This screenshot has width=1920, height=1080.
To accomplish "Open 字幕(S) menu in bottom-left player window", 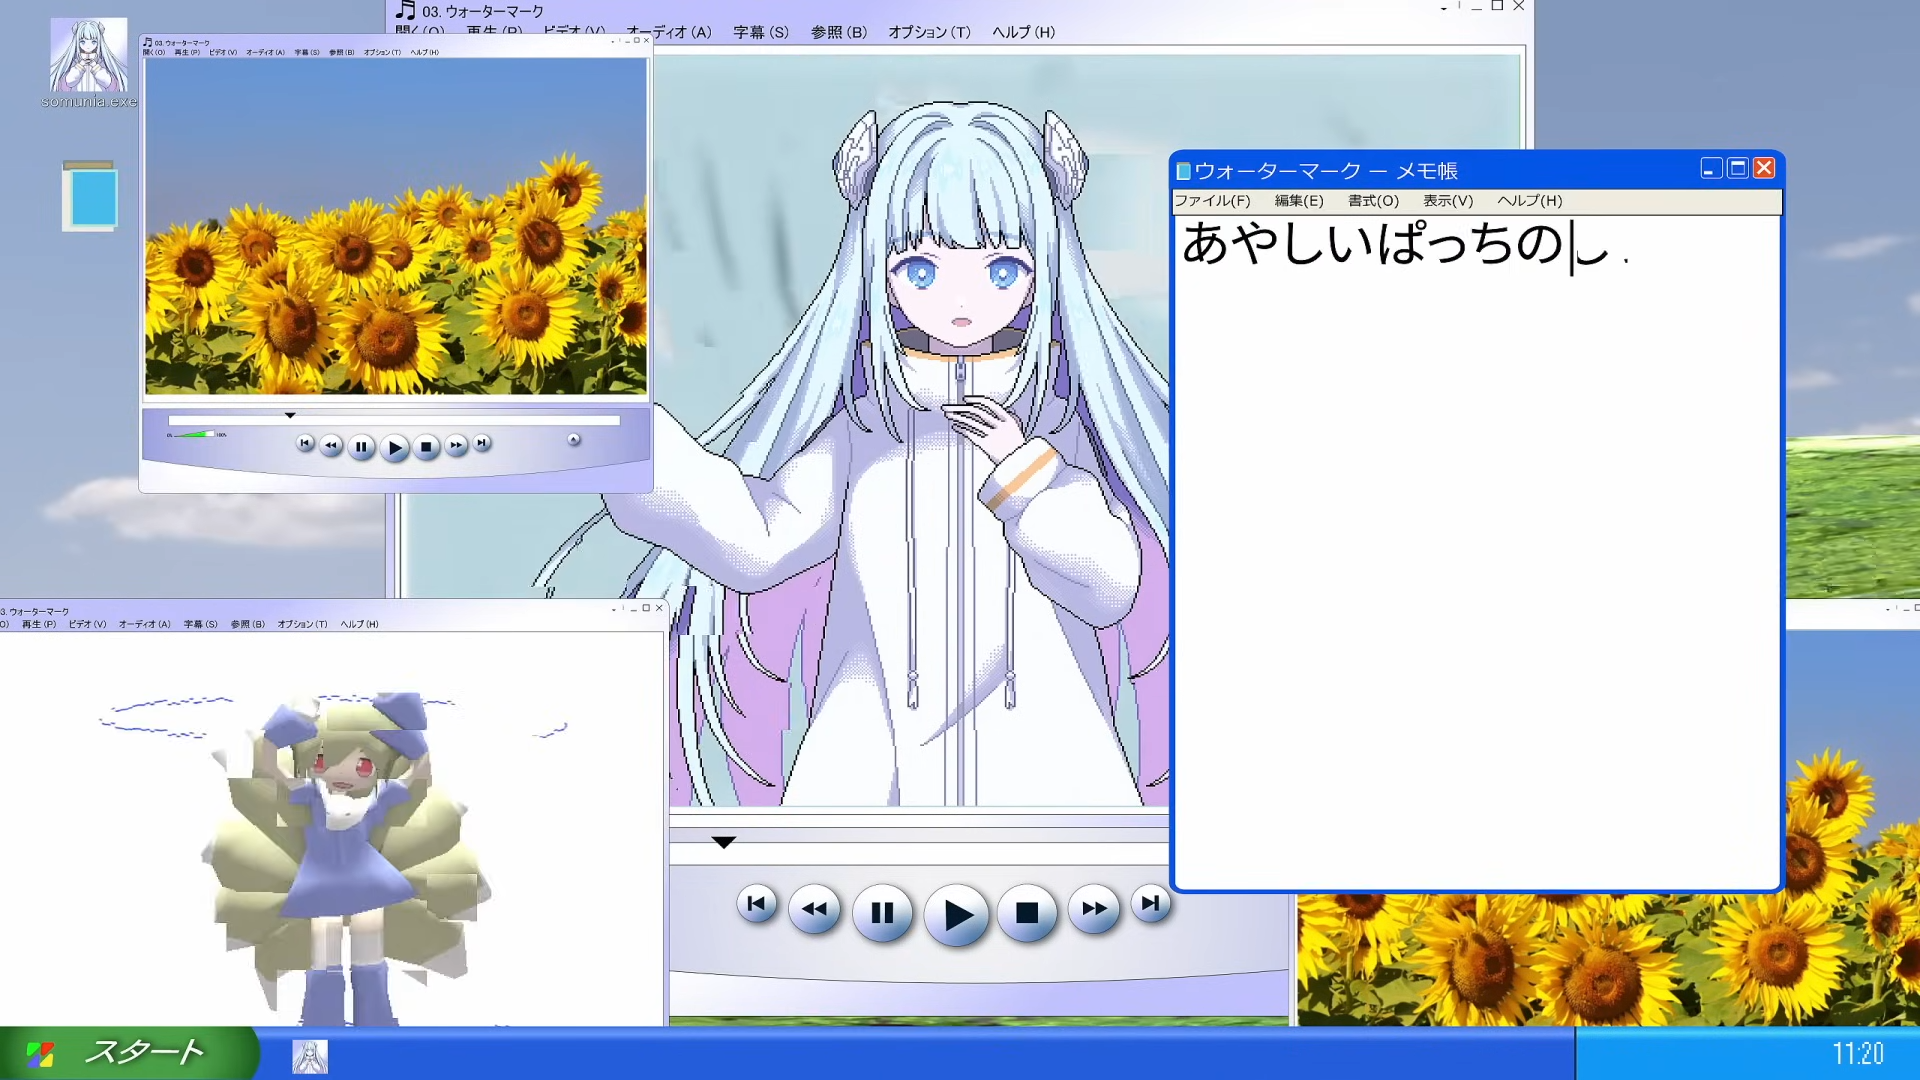I will click(201, 624).
